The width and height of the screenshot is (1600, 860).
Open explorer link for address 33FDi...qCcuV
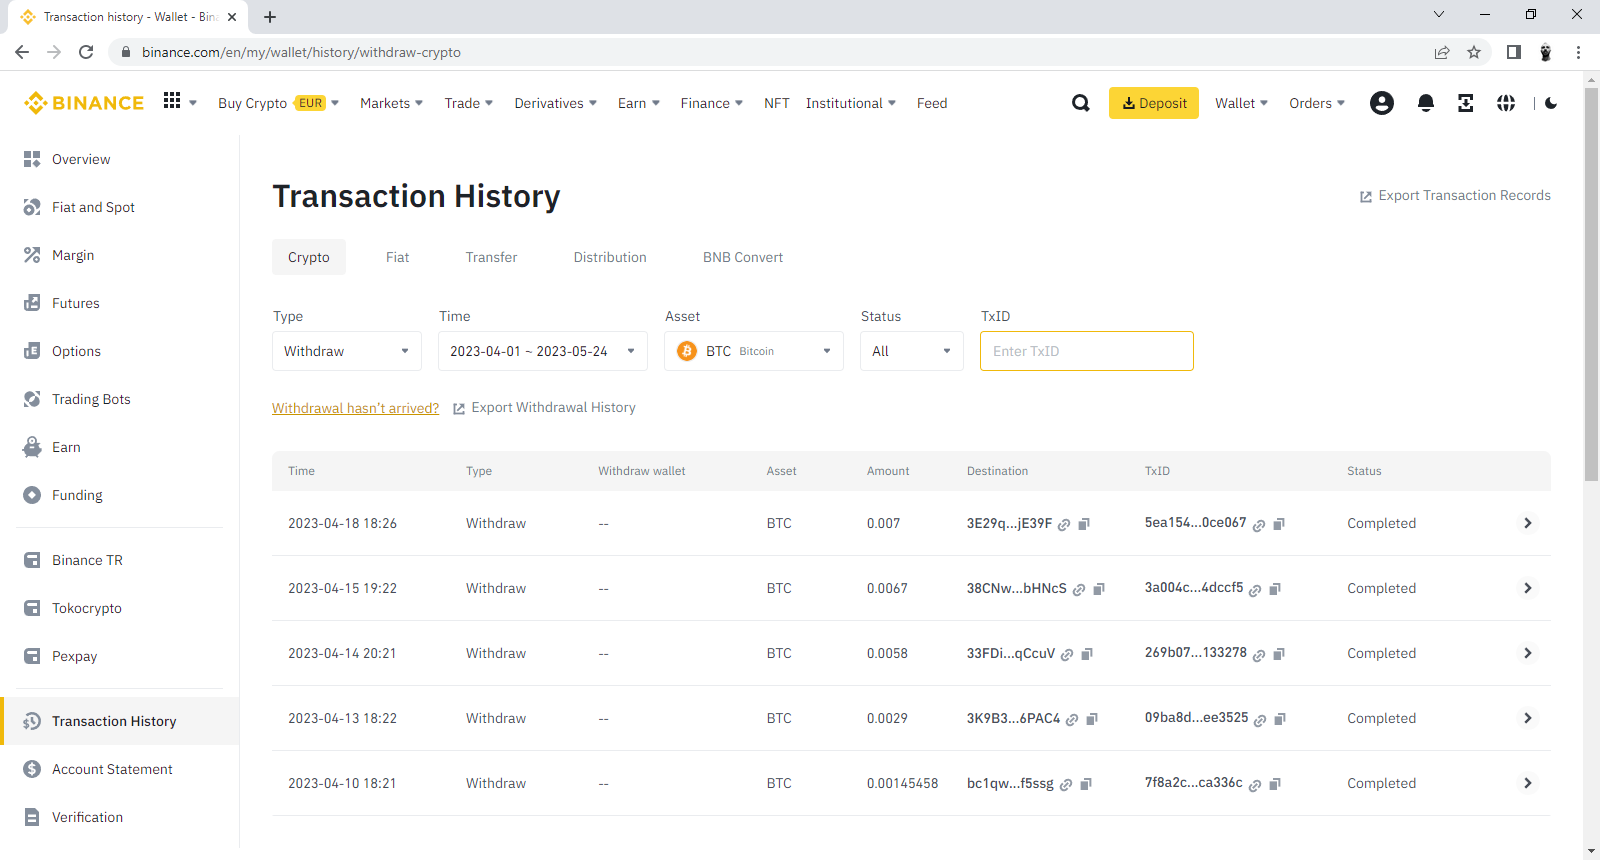point(1067,654)
